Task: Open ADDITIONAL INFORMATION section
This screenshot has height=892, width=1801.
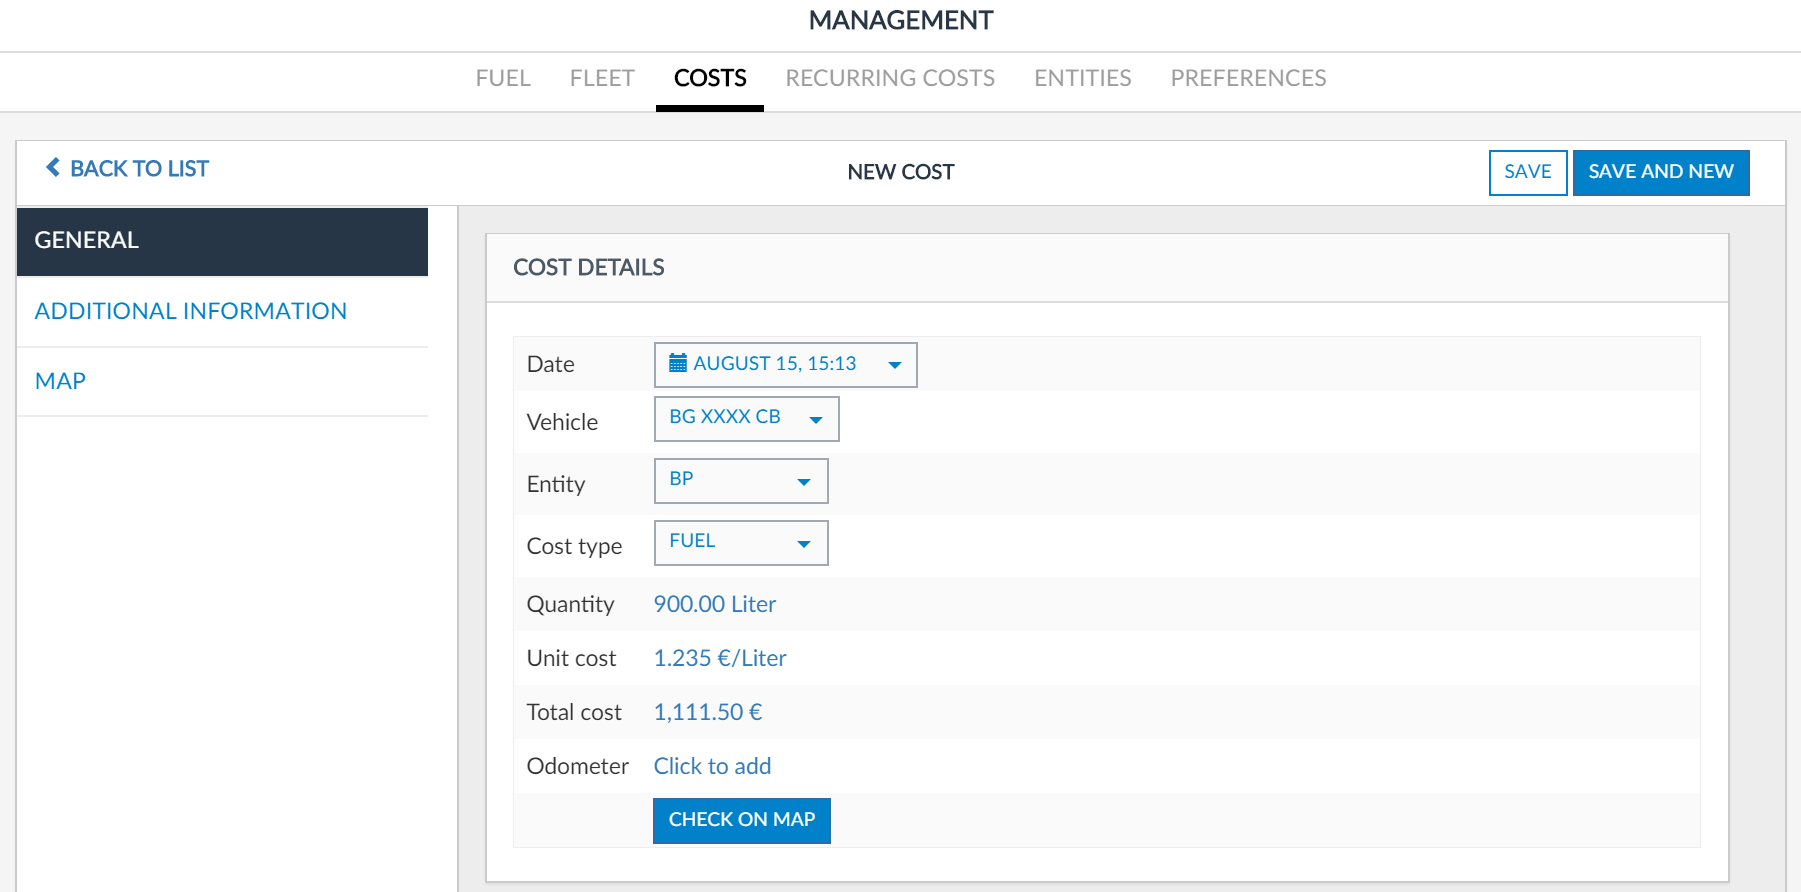Action: 191,311
